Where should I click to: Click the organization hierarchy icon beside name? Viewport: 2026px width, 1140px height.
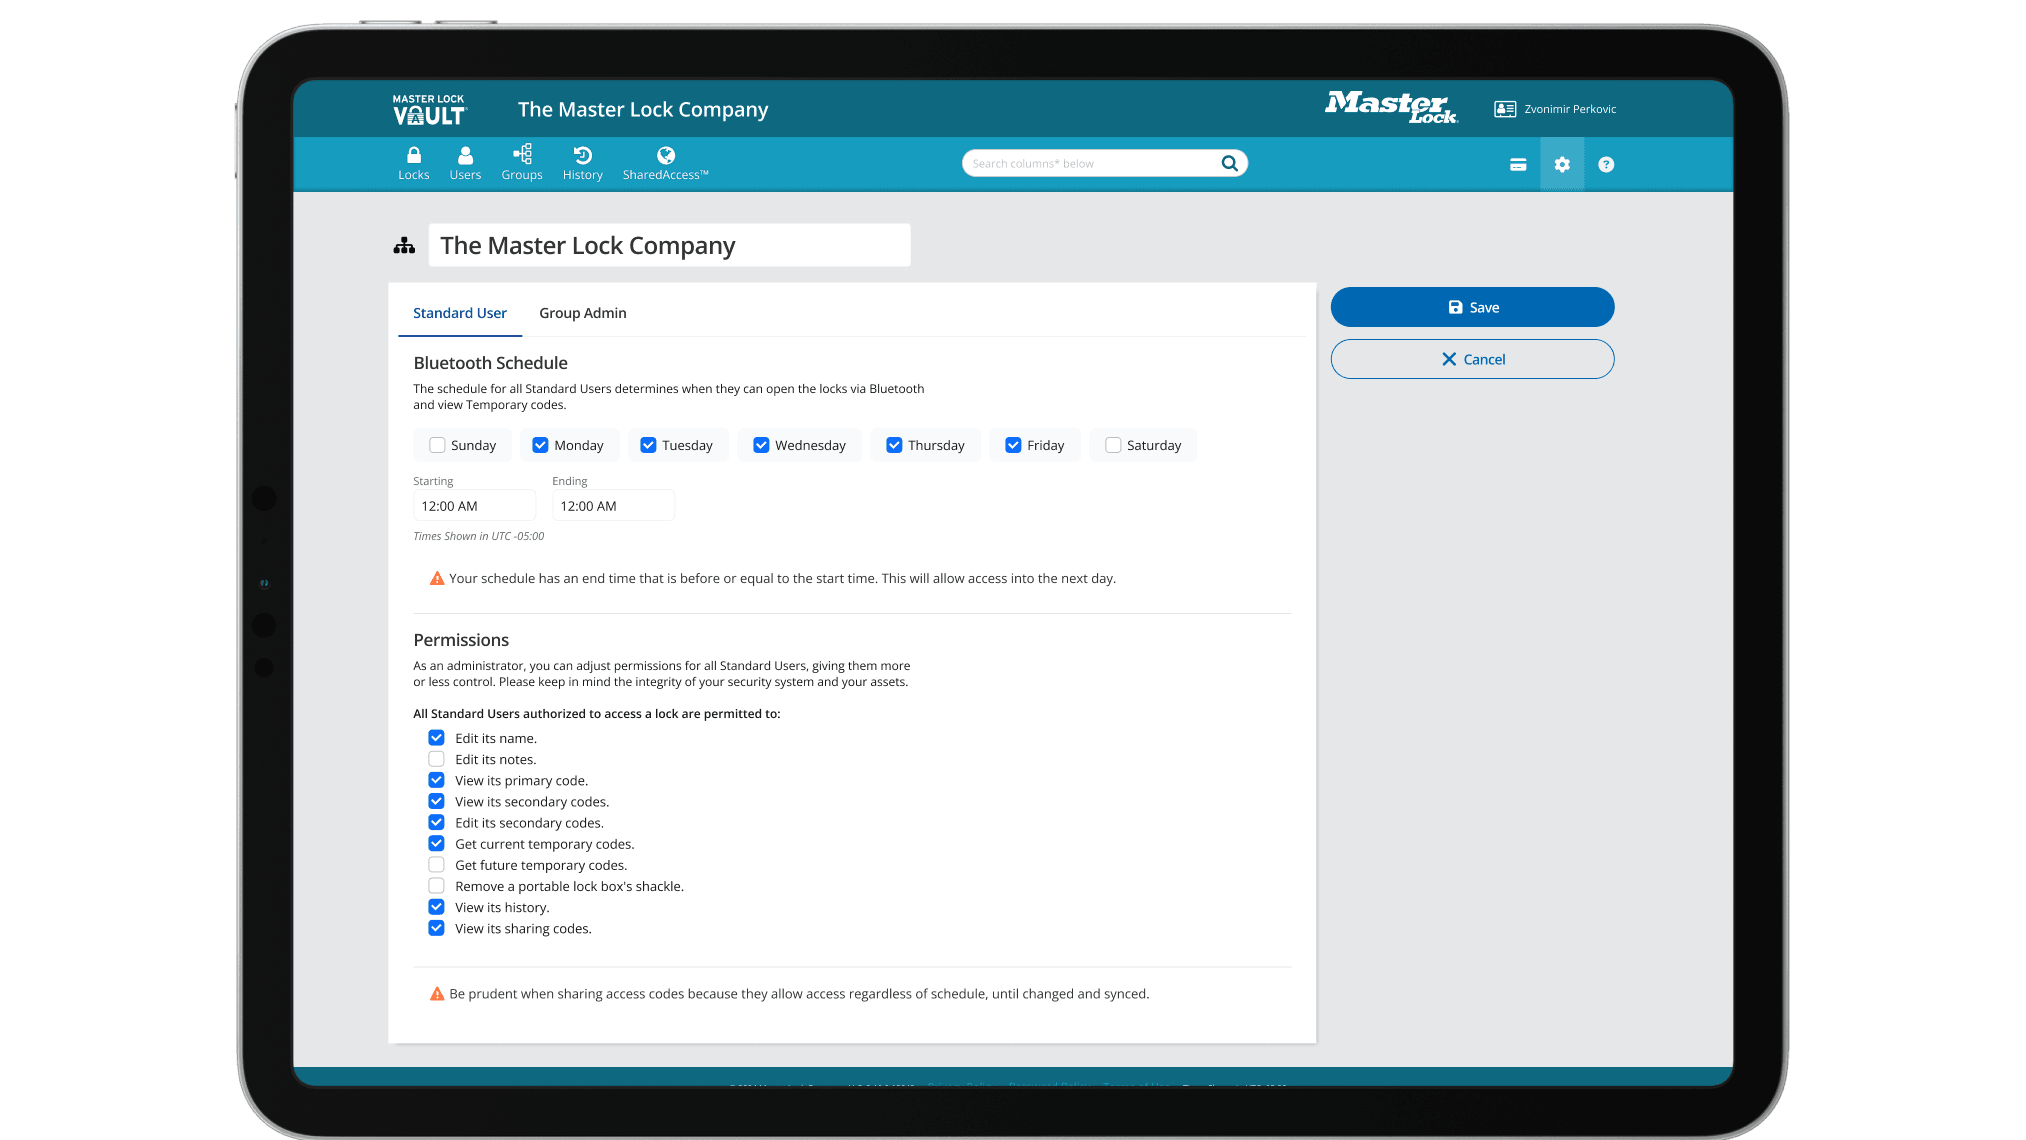(x=404, y=246)
